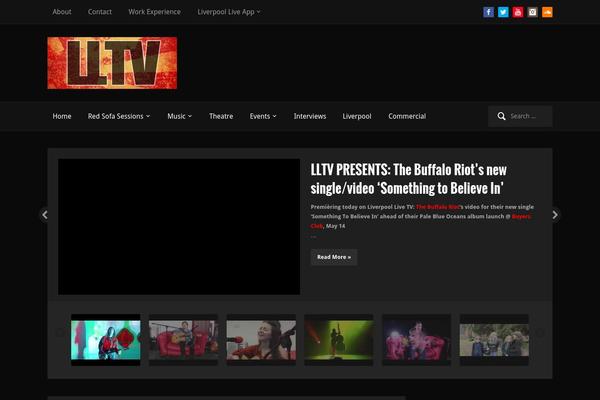Select the guitarist on teal background thumbnail
Image resolution: width=600 pixels, height=400 pixels.
click(x=106, y=340)
